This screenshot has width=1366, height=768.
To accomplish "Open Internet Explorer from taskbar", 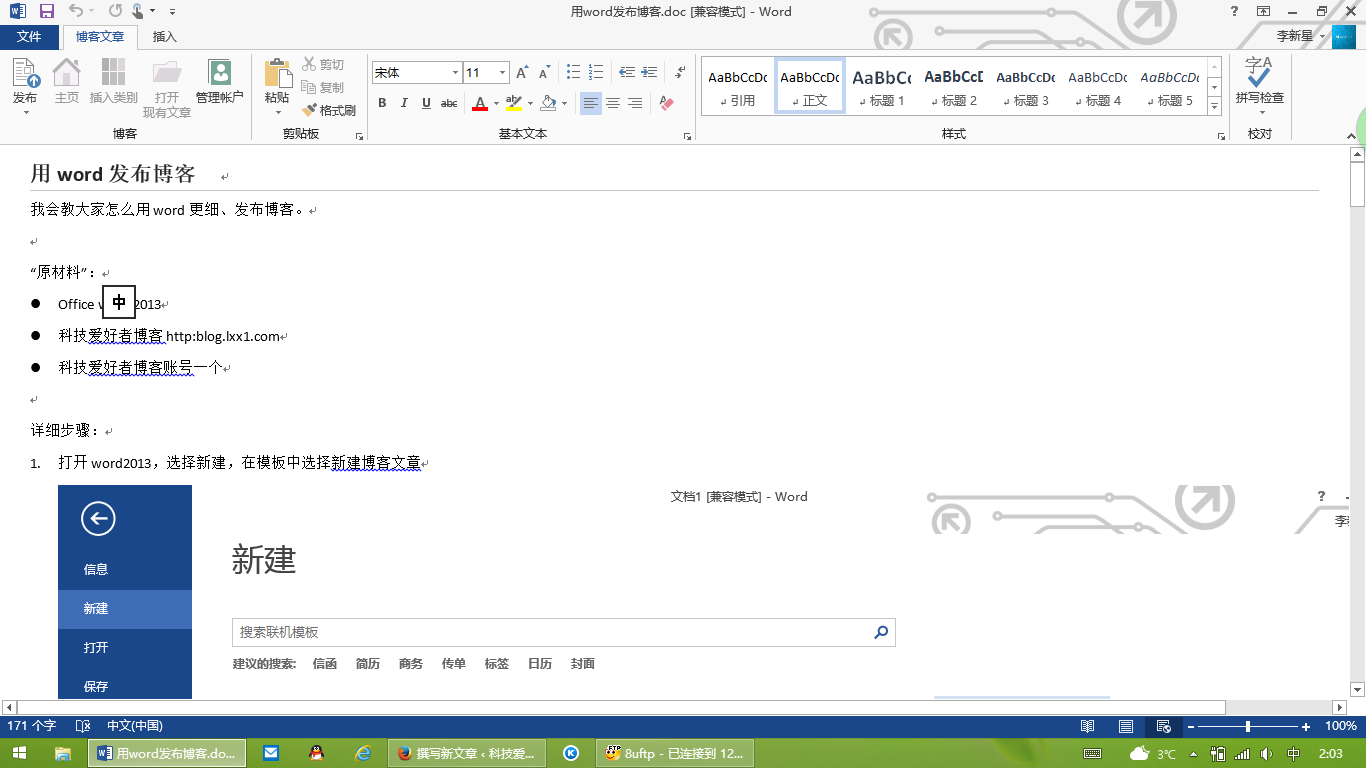I will point(364,753).
